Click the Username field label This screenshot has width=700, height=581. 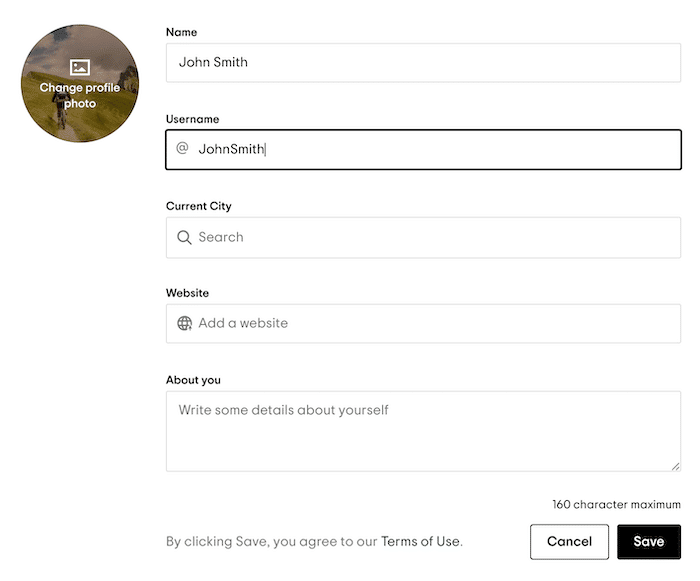[x=192, y=119]
